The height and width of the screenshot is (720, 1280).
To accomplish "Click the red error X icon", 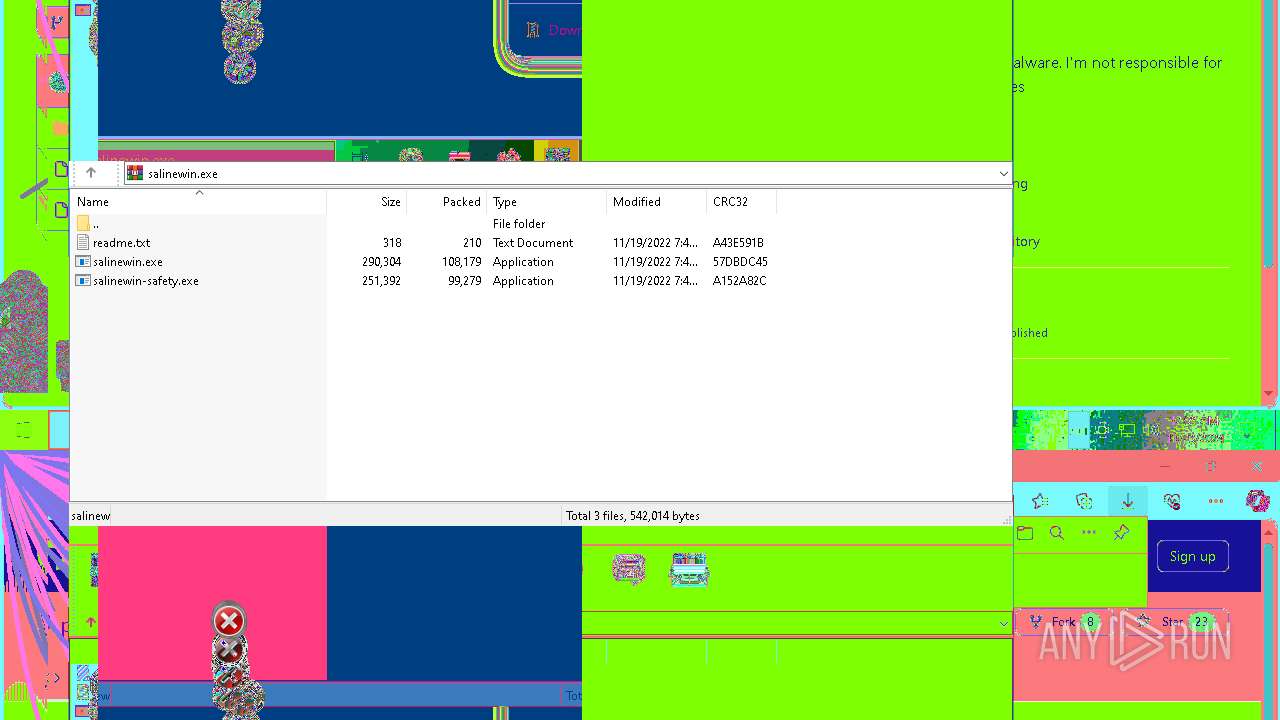I will click(229, 621).
